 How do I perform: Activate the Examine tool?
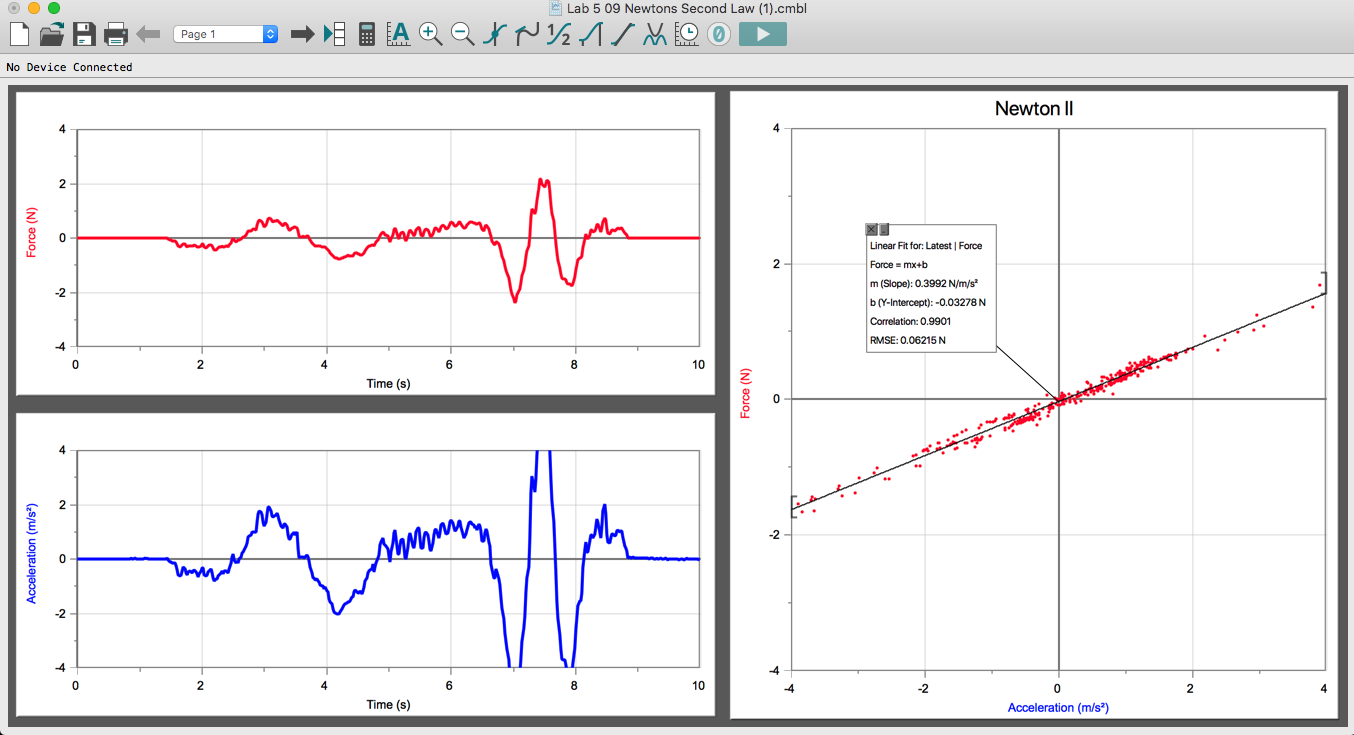494,34
